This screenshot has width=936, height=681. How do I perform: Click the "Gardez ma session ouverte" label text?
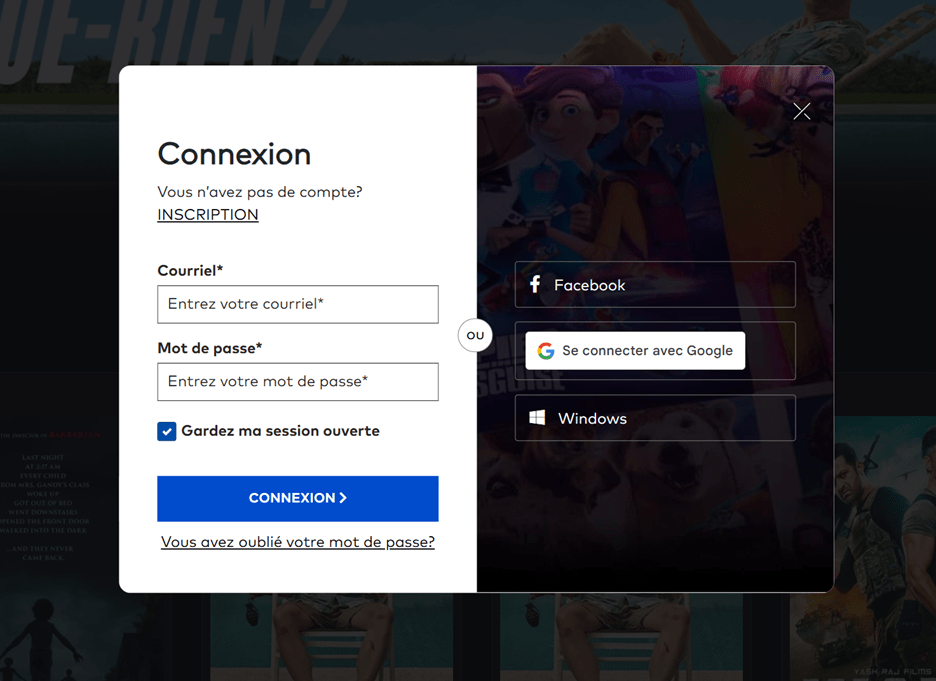[280, 431]
